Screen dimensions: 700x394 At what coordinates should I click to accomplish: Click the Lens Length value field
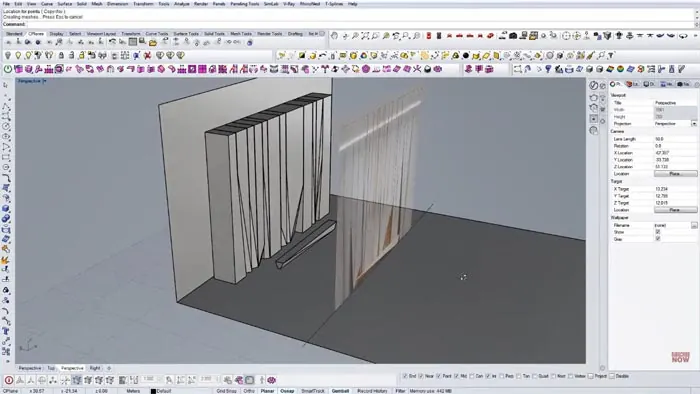675,139
